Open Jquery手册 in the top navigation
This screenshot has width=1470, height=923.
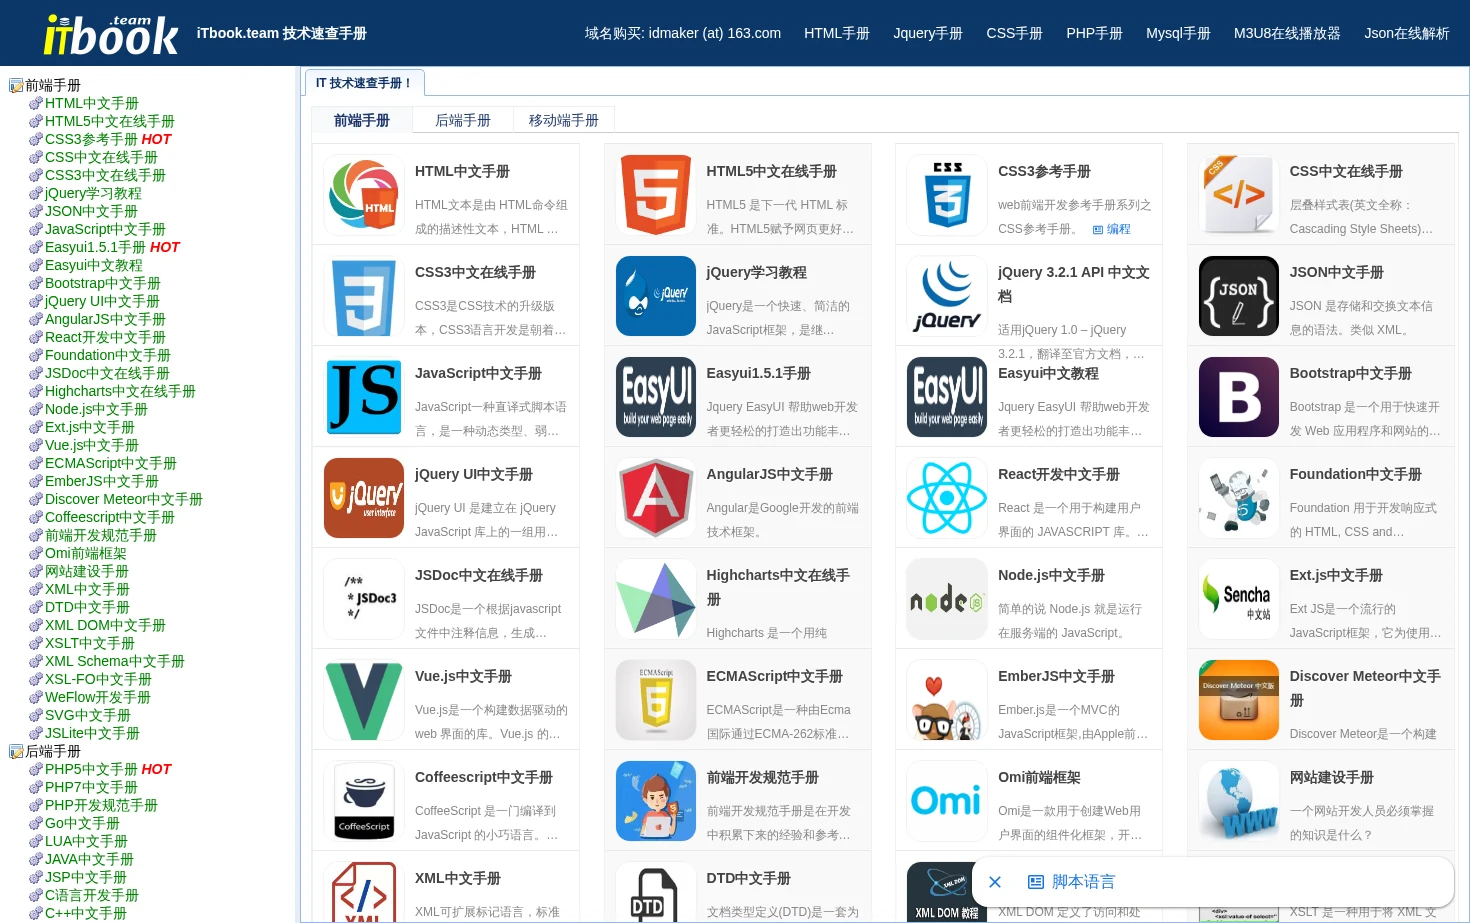[x=928, y=34]
